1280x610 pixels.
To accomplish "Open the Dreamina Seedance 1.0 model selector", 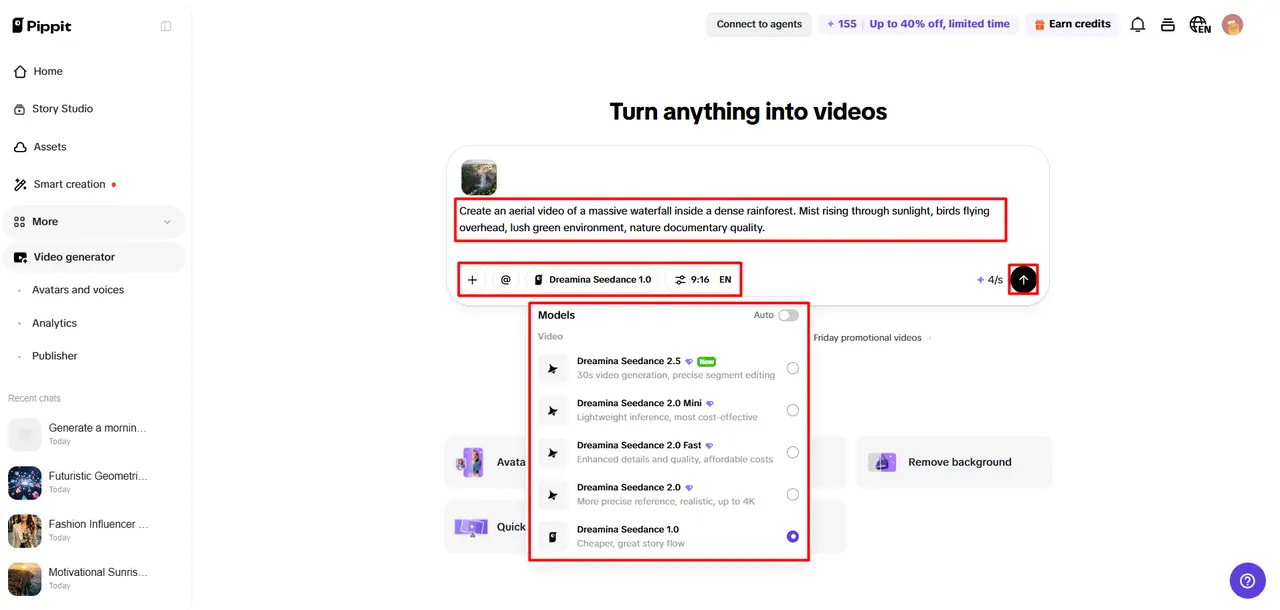I will tap(593, 280).
